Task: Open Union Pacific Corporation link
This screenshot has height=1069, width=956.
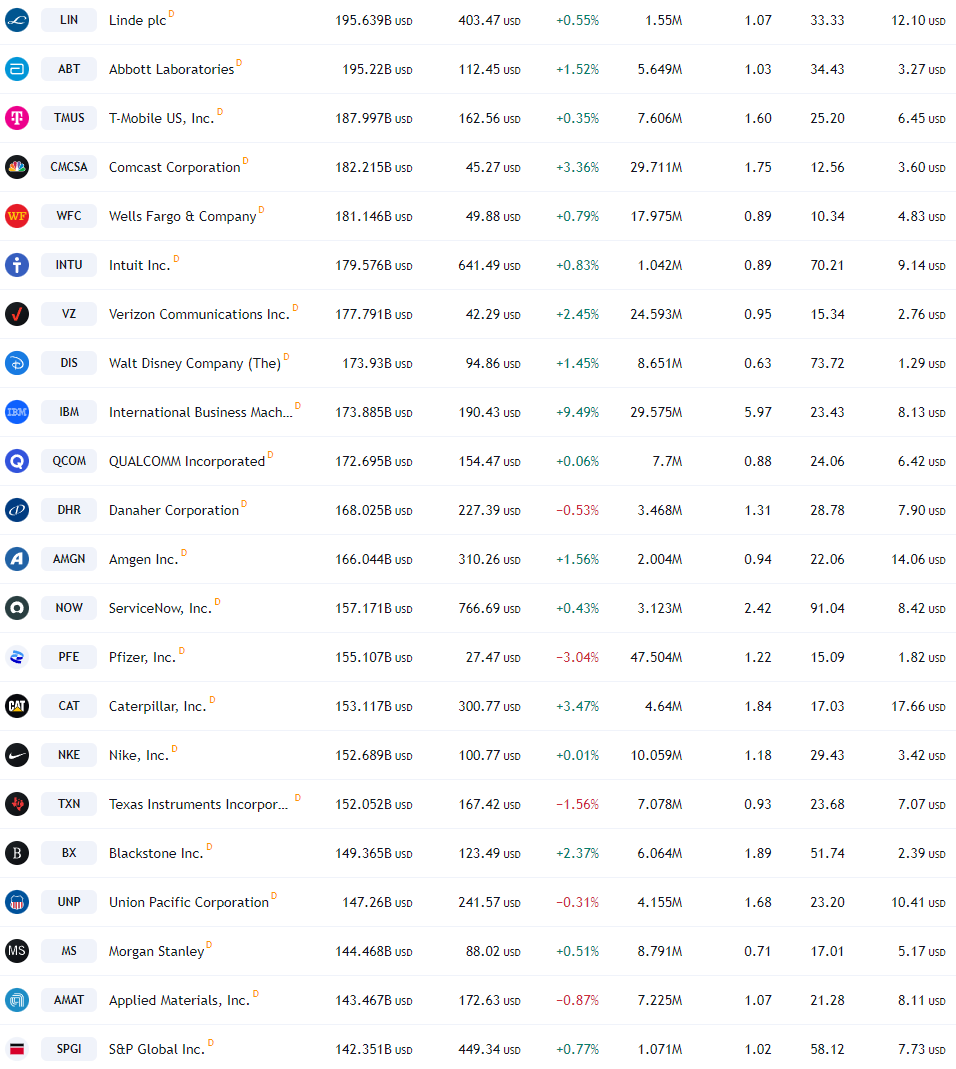Action: [189, 903]
